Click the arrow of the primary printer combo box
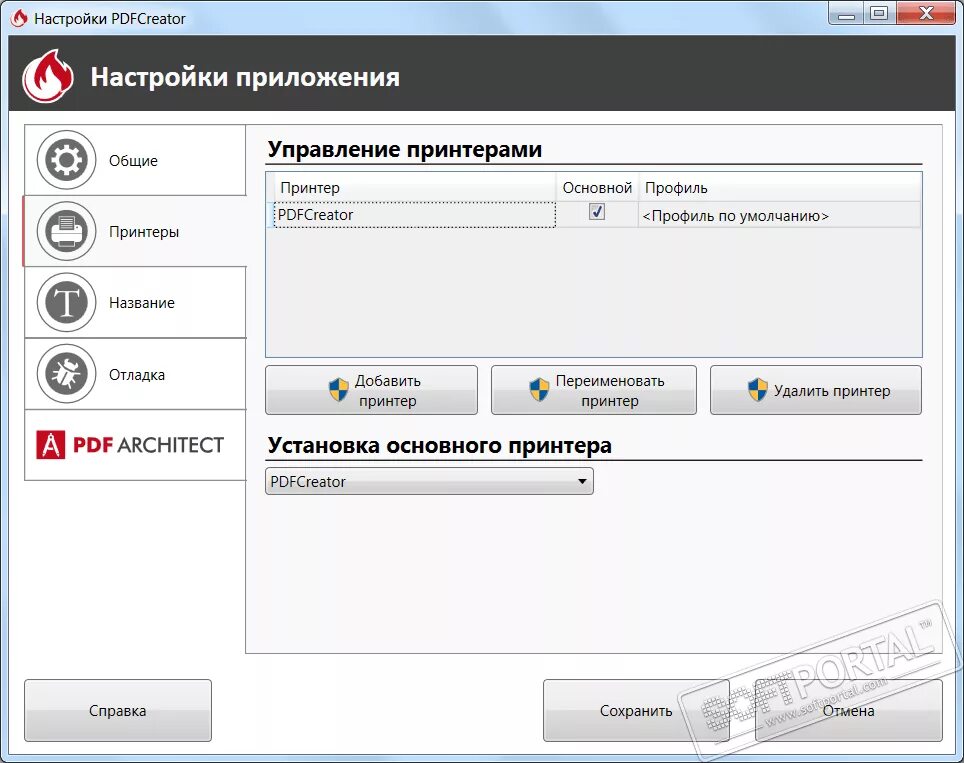The width and height of the screenshot is (964, 763). pyautogui.click(x=582, y=481)
